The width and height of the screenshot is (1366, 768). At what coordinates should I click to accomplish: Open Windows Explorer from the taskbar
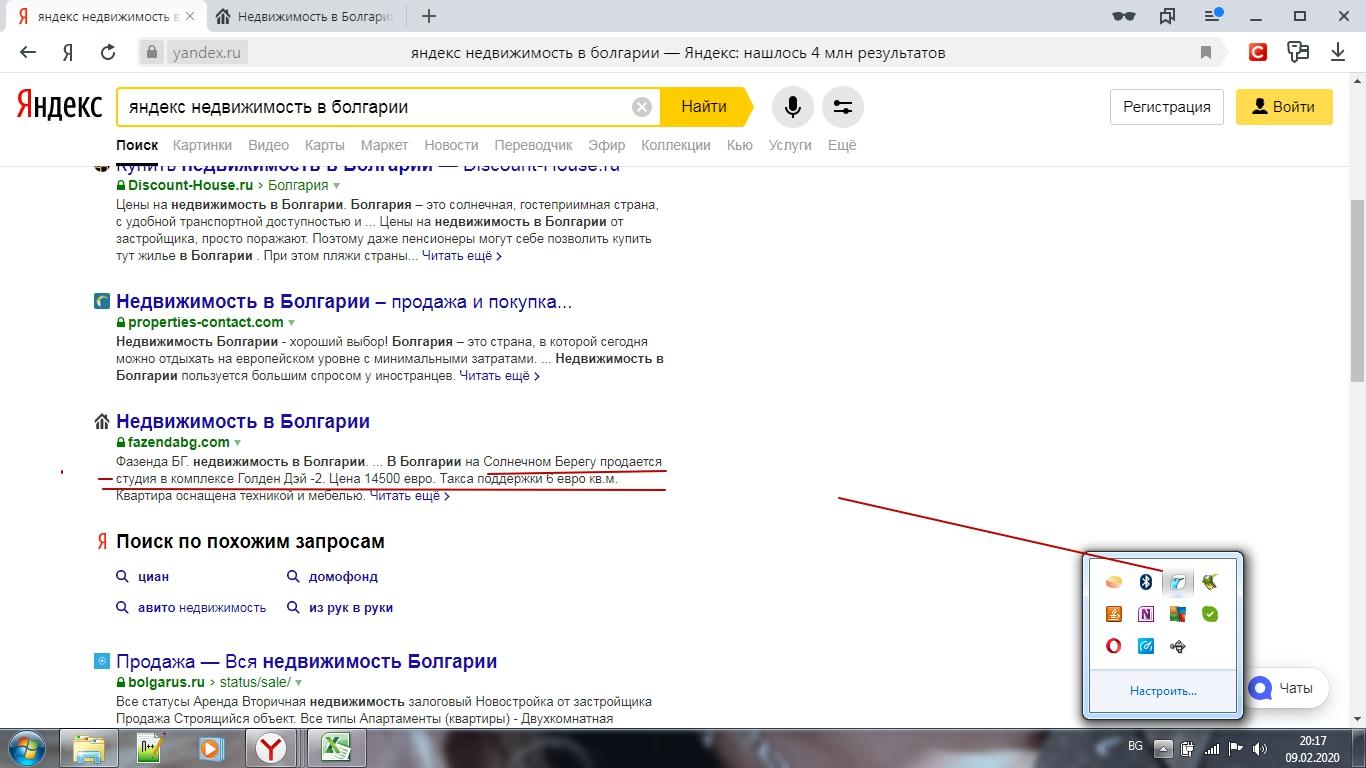point(90,748)
